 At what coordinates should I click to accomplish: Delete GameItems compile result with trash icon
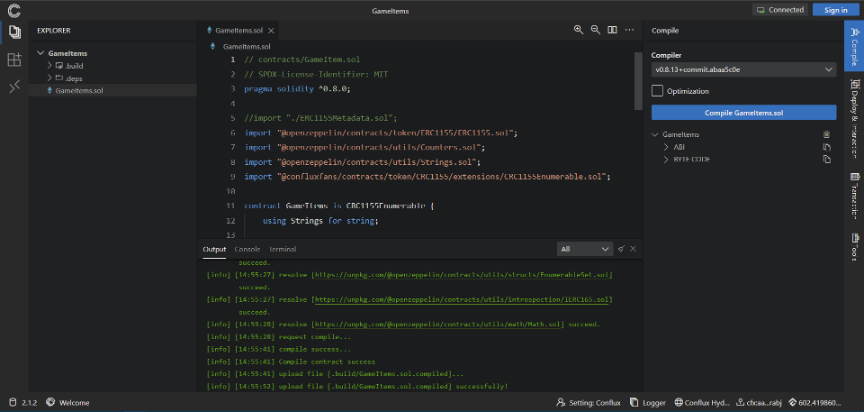point(826,134)
